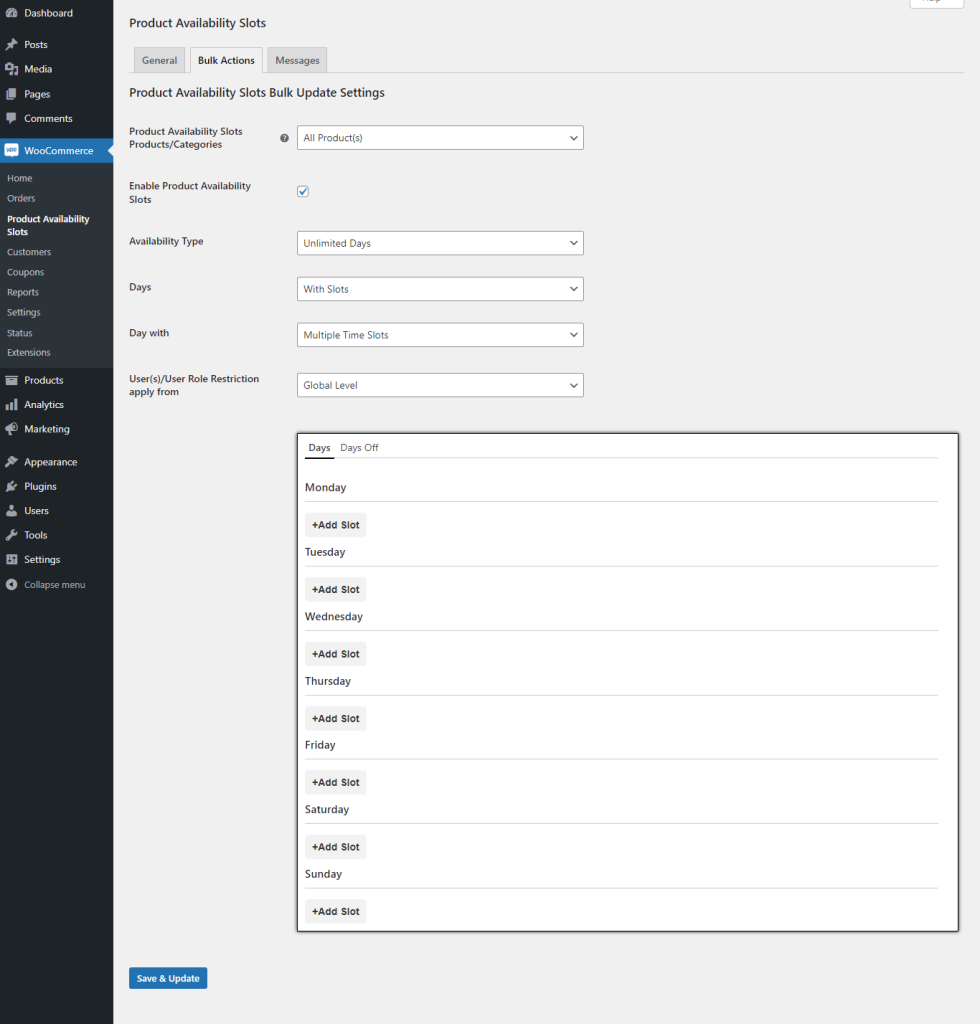Click the Media icon in sidebar
This screenshot has width=980, height=1024.
12,69
